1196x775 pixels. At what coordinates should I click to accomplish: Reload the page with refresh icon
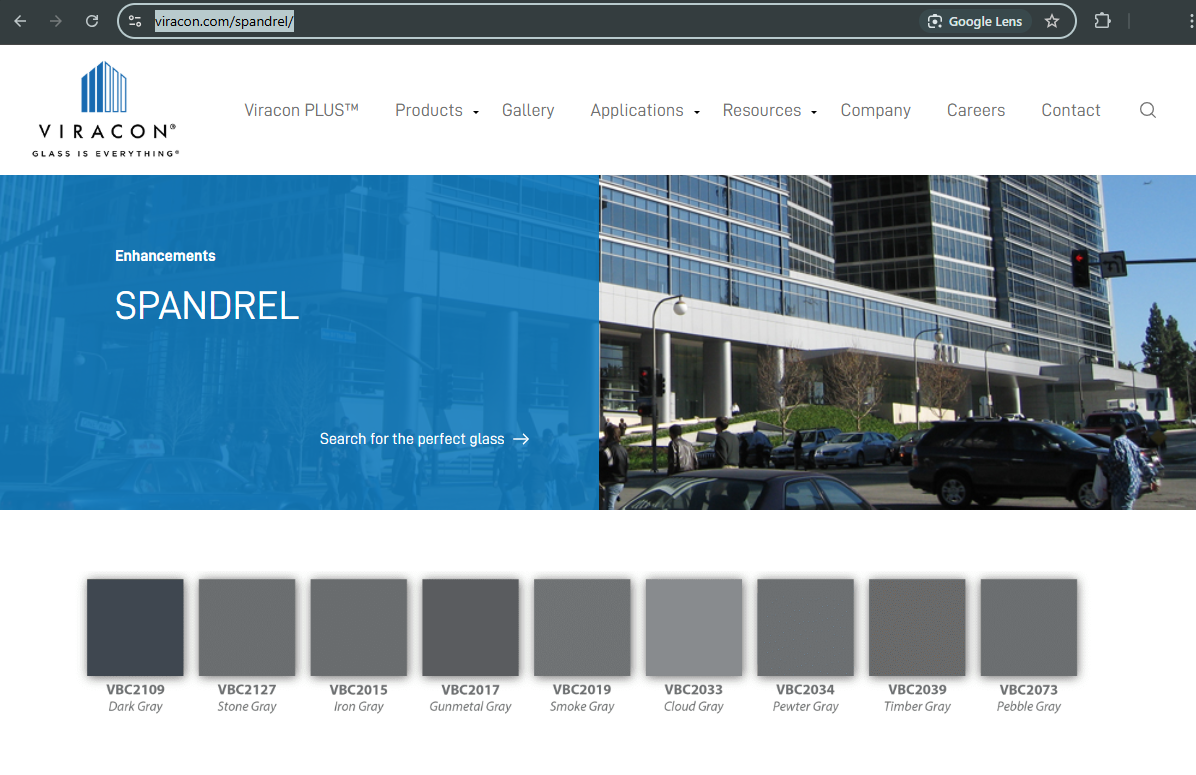(x=92, y=21)
